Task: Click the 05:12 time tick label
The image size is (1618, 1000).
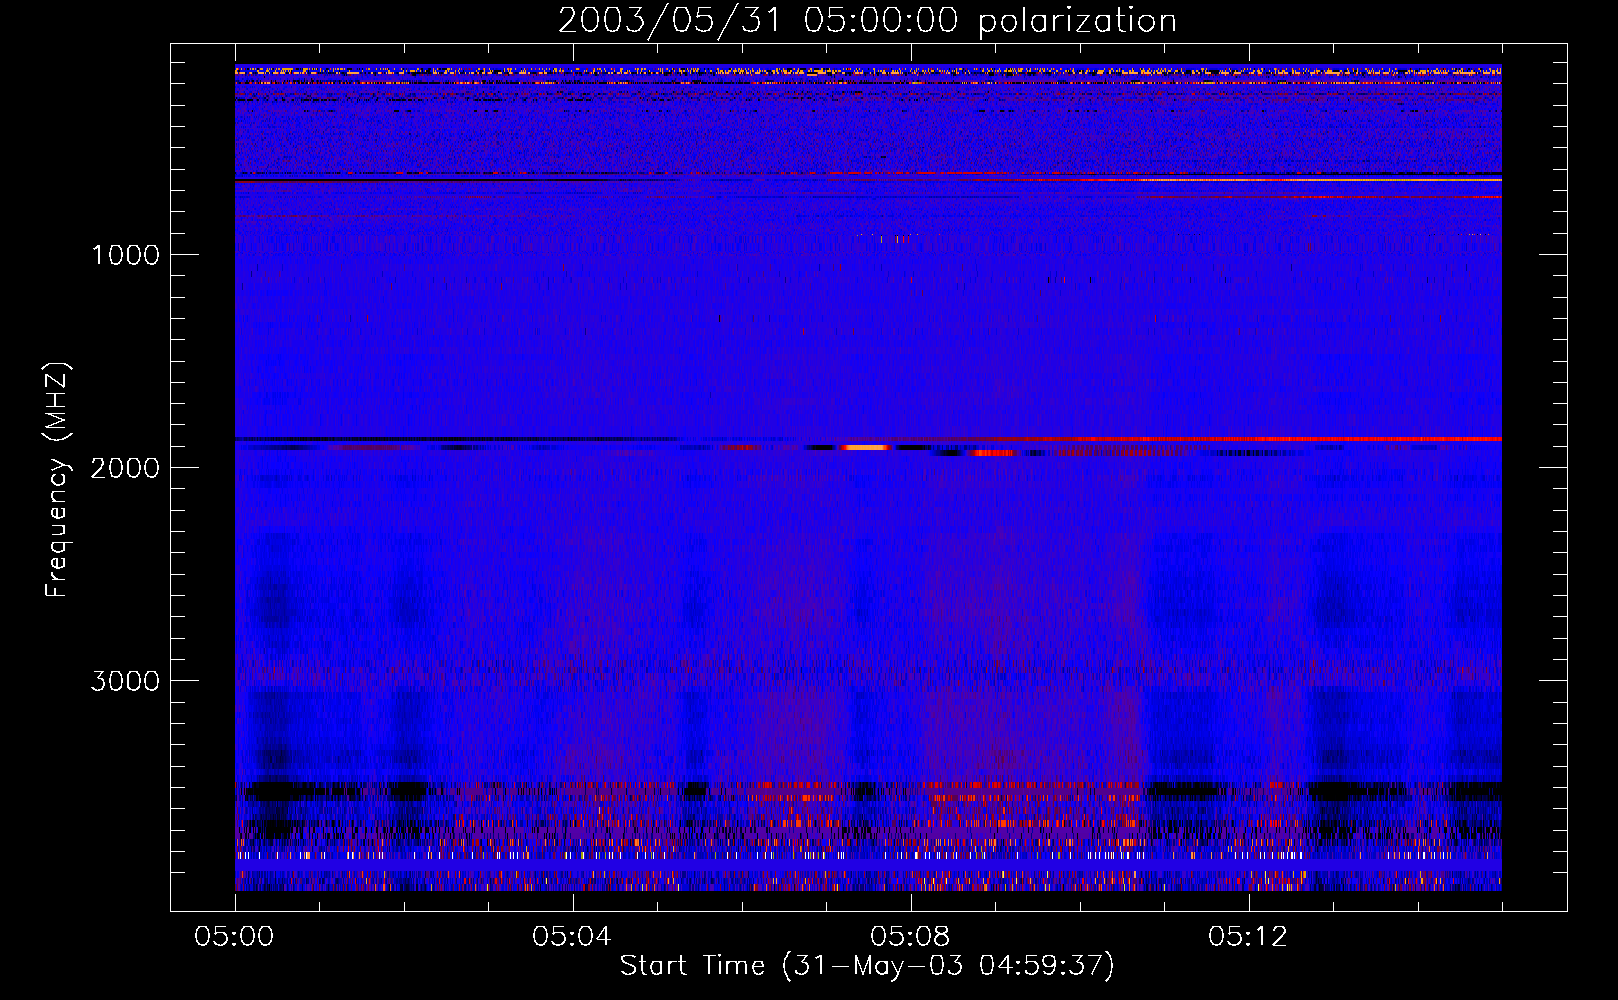Action: 1248,936
